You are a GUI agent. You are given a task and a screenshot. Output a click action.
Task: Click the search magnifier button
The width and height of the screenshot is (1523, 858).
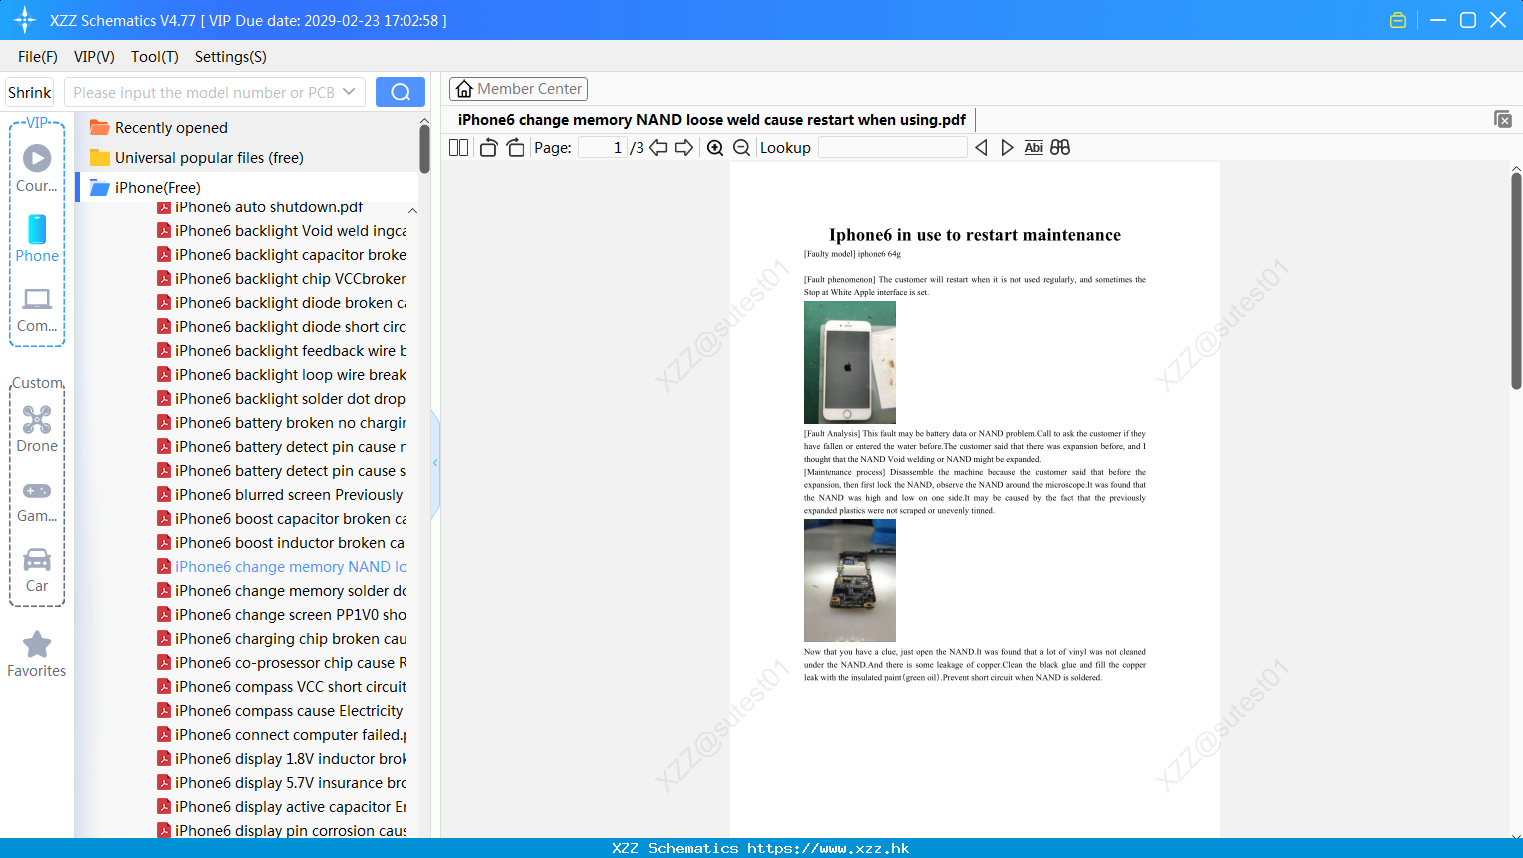point(400,92)
